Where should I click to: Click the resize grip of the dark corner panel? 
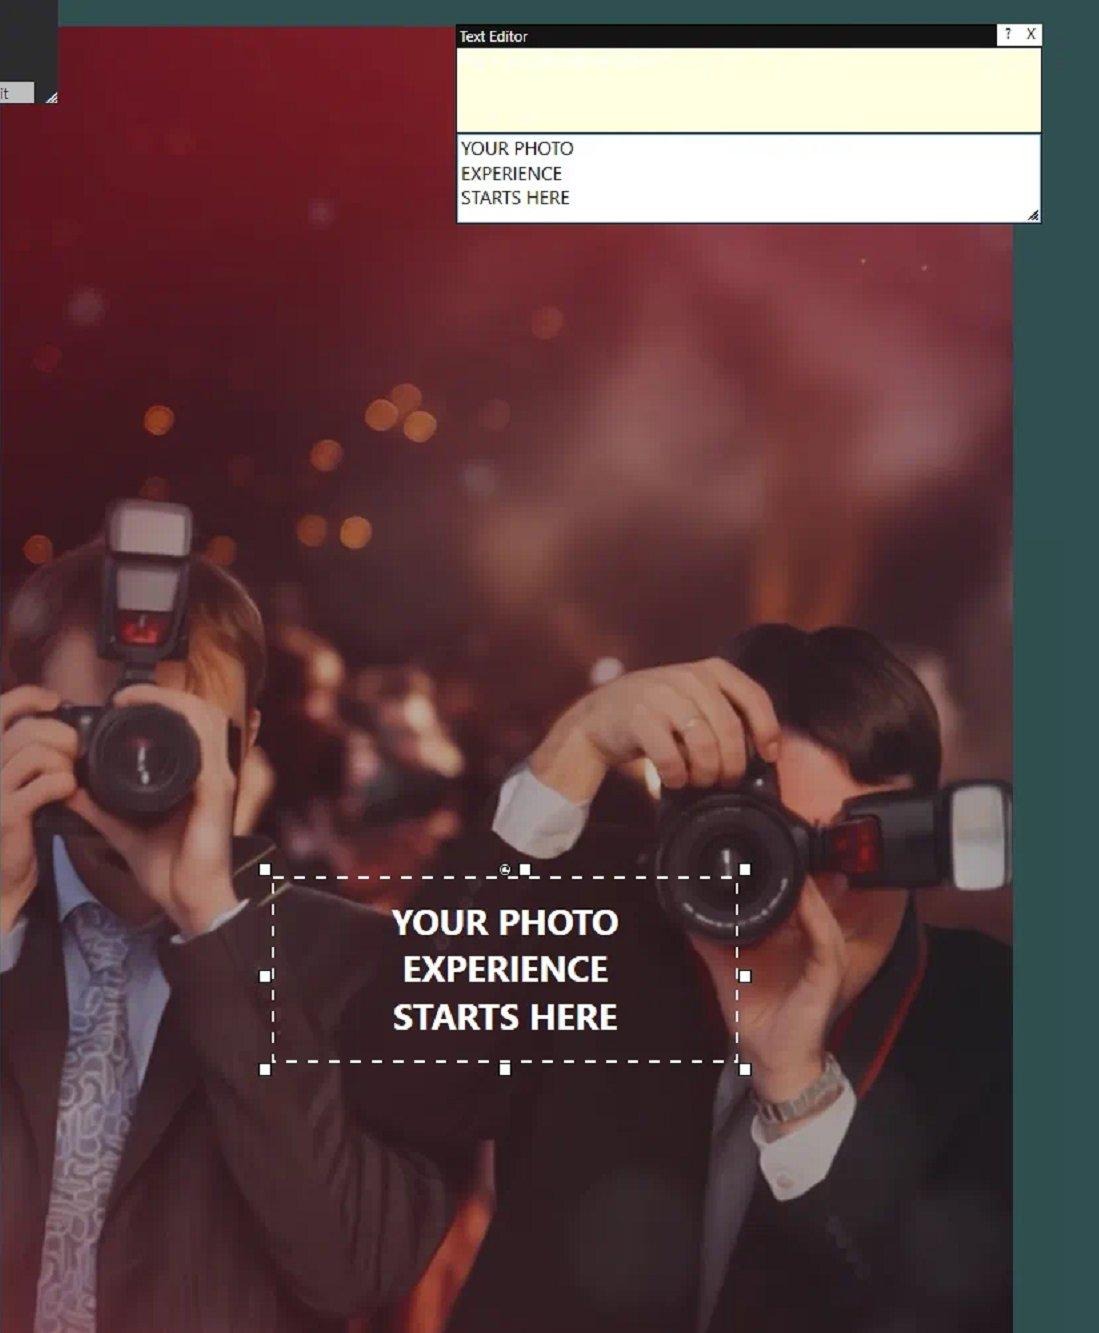(51, 97)
